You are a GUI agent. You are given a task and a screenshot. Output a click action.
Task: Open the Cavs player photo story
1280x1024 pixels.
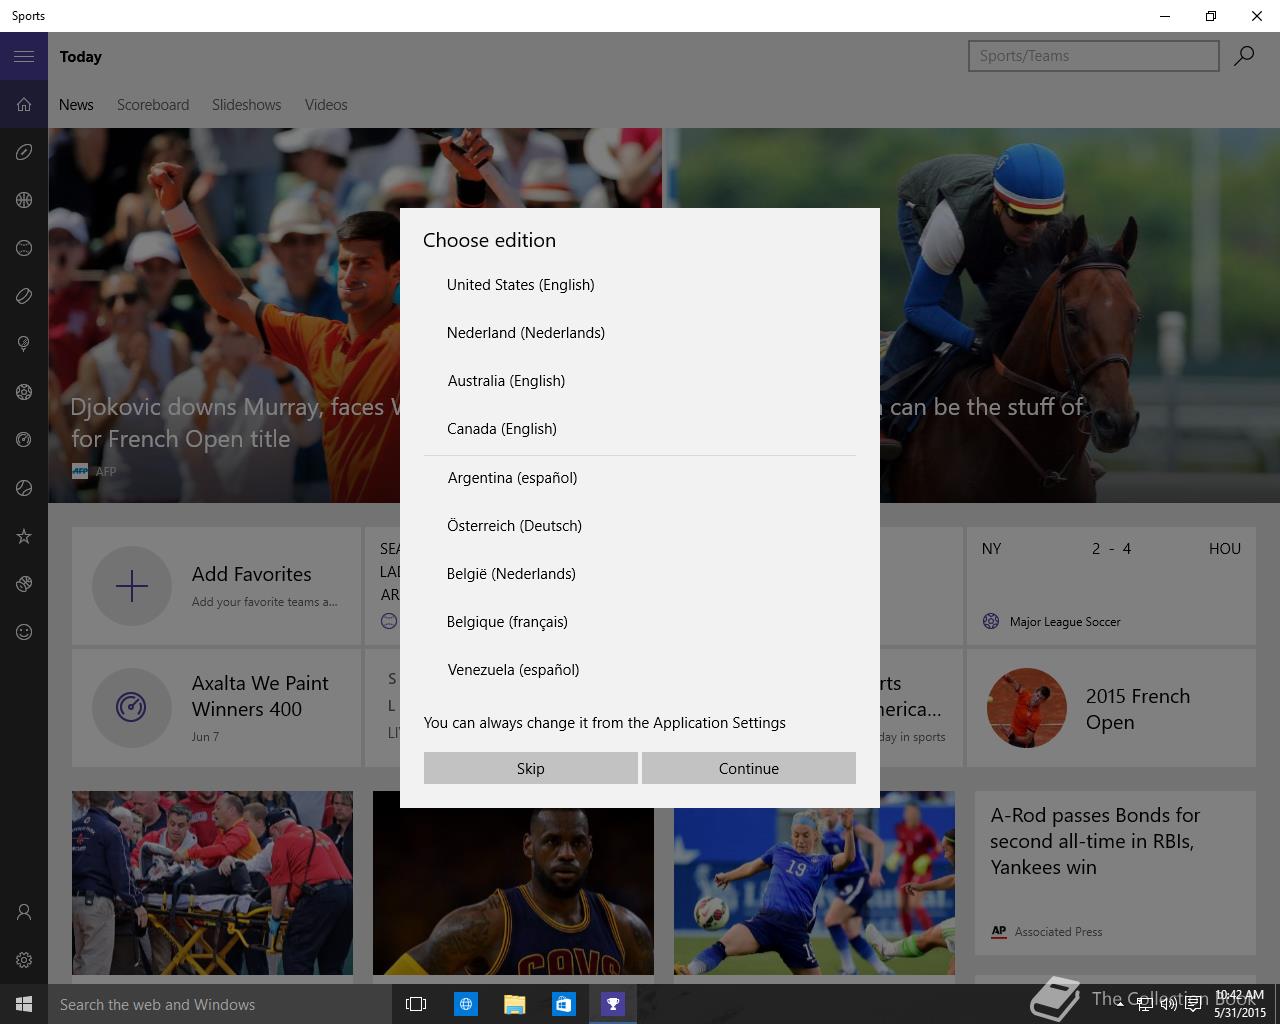tap(513, 883)
